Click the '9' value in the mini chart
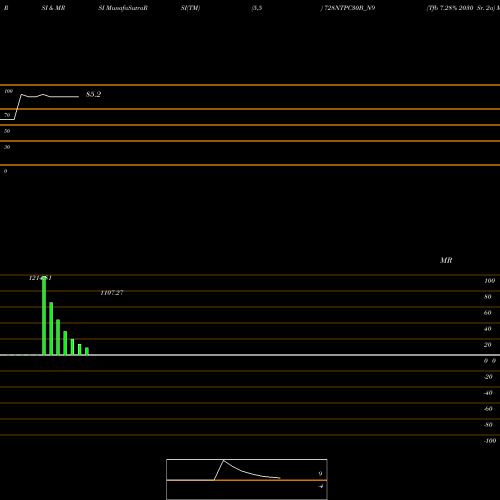The height and width of the screenshot is (500, 500). [320, 474]
